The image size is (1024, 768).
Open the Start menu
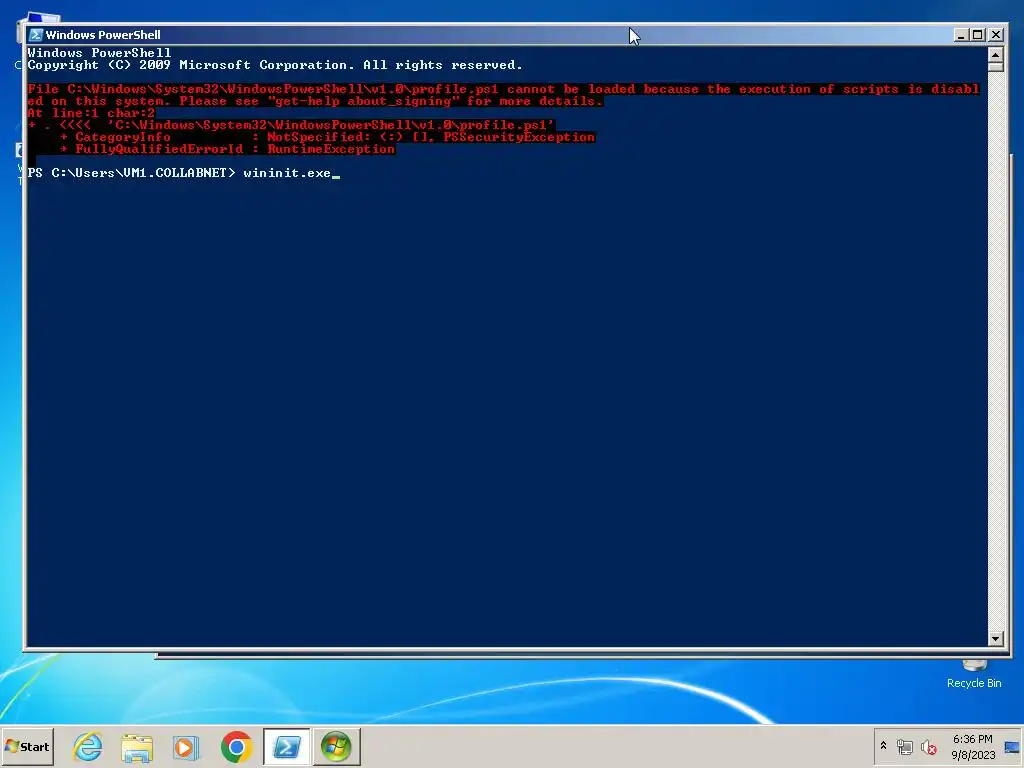[x=27, y=746]
